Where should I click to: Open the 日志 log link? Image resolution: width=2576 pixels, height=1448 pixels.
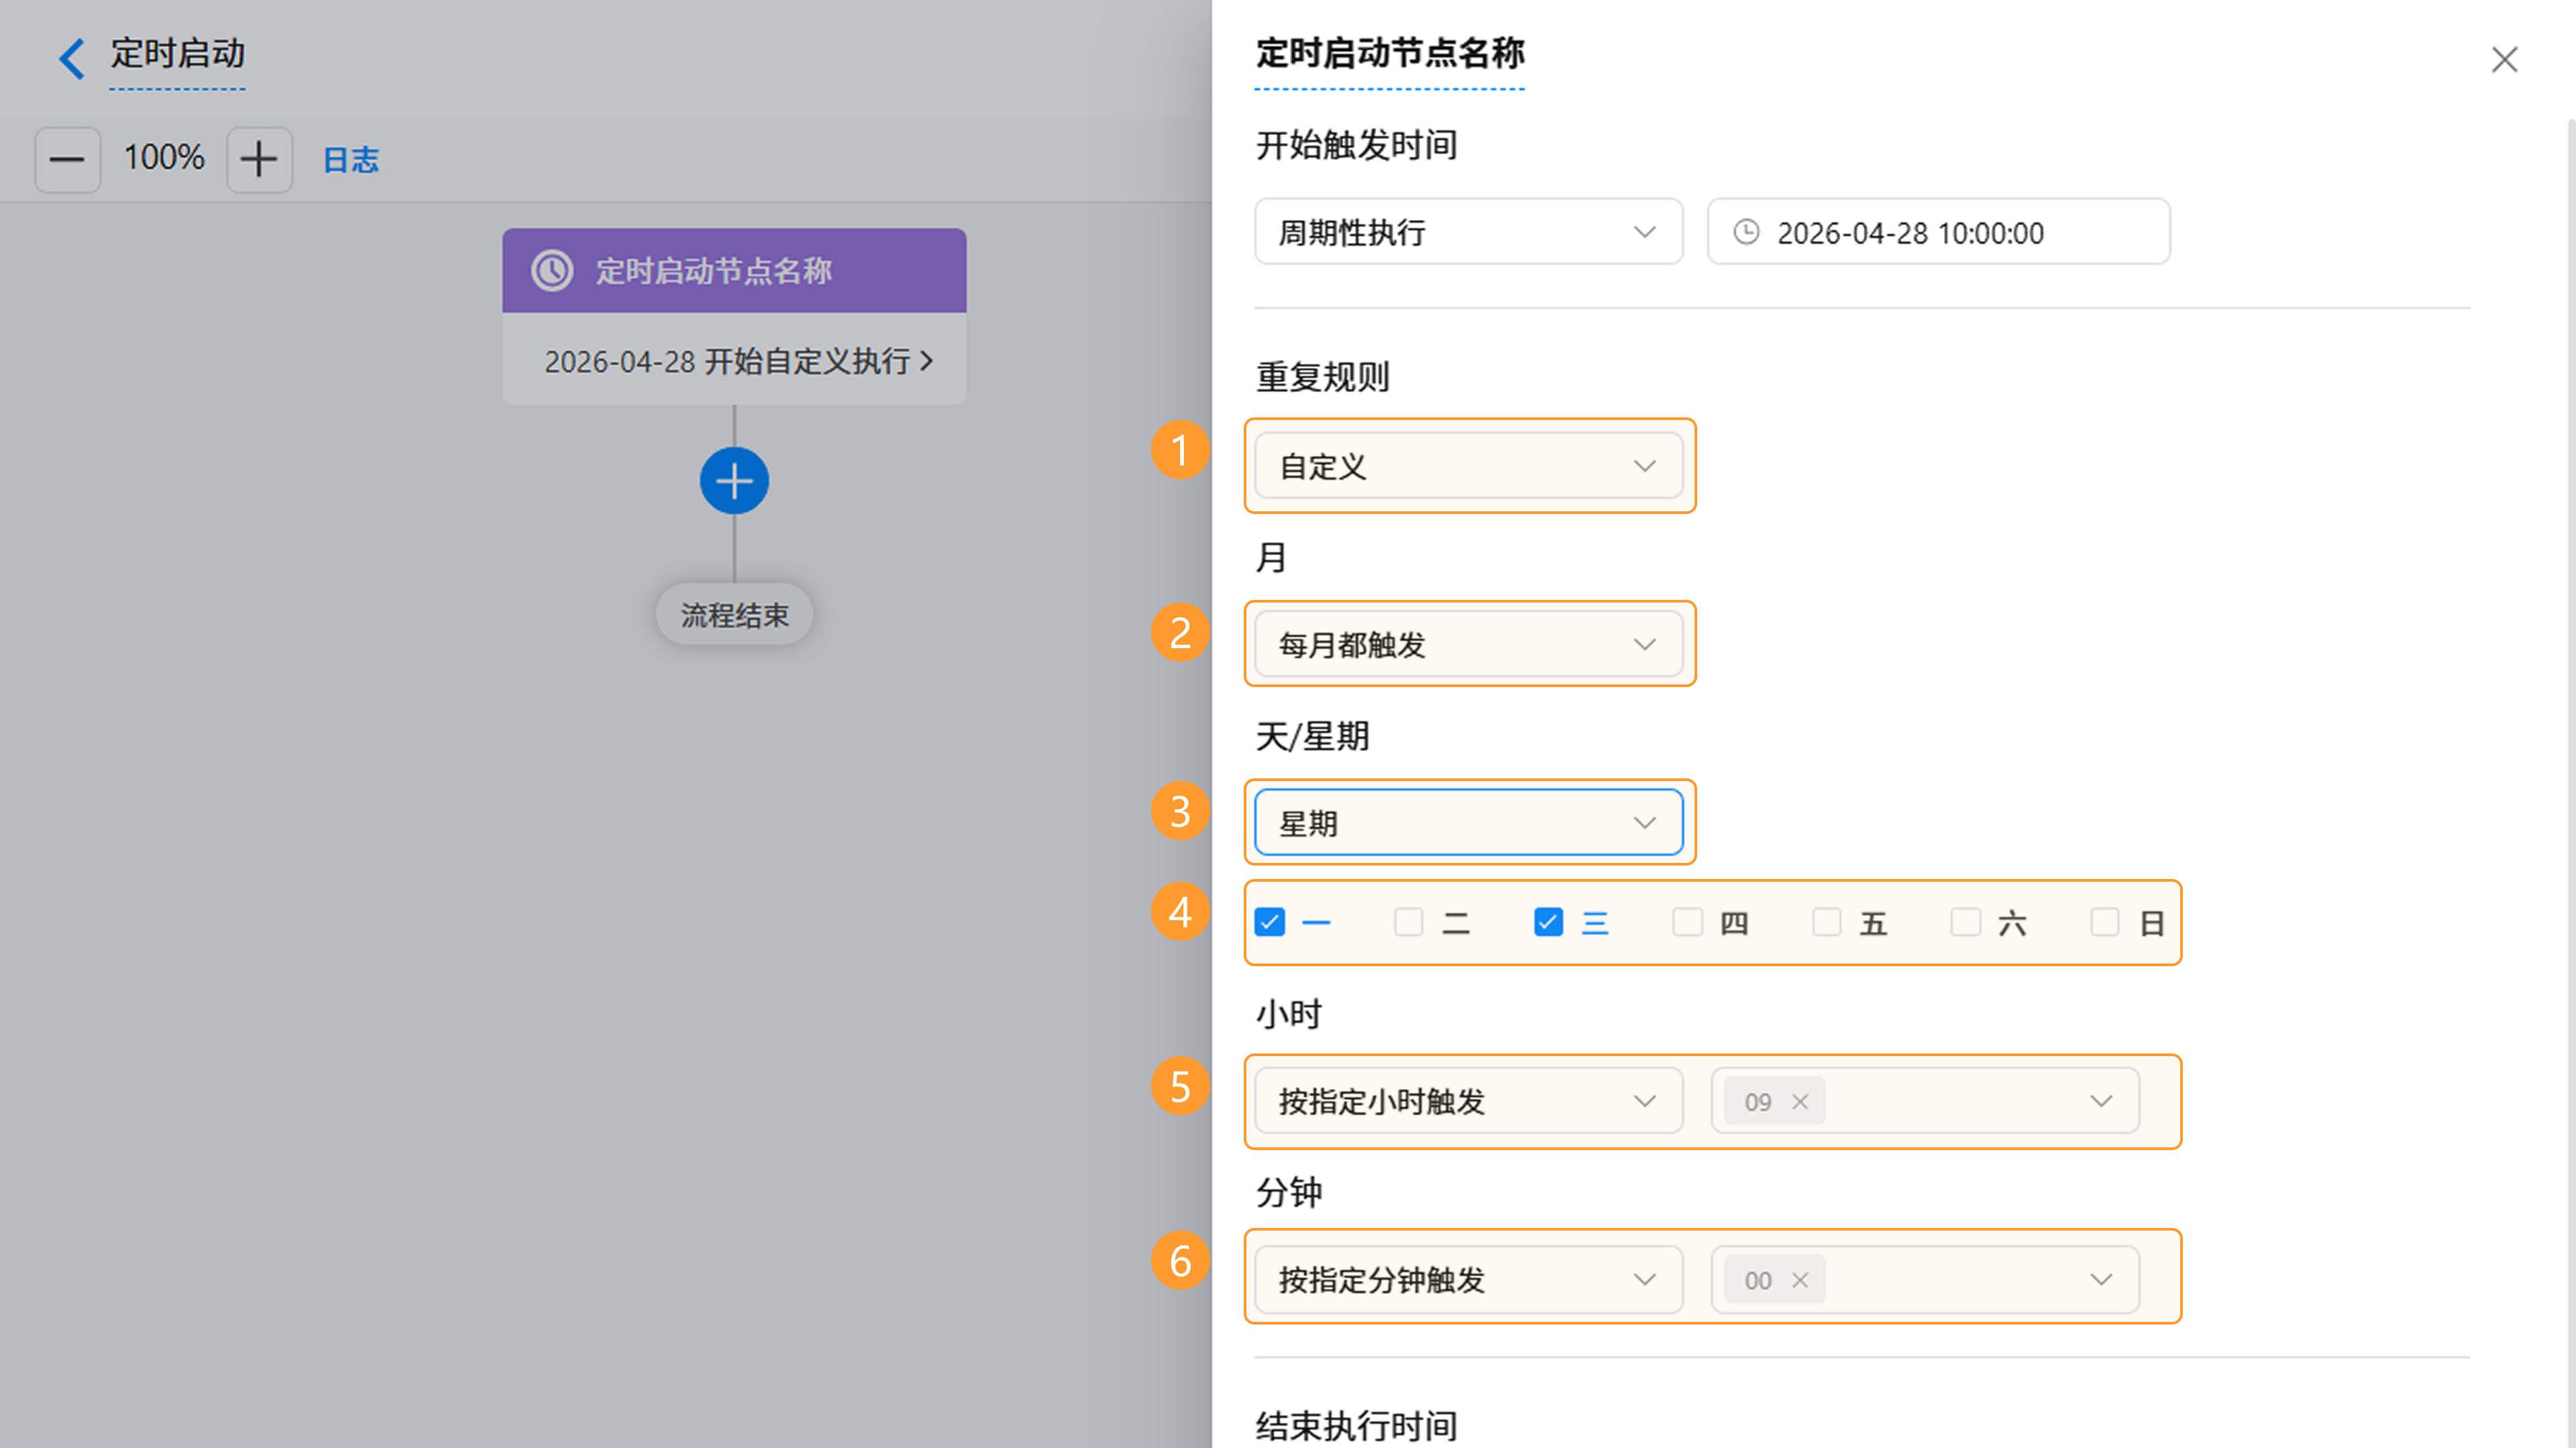[x=351, y=160]
